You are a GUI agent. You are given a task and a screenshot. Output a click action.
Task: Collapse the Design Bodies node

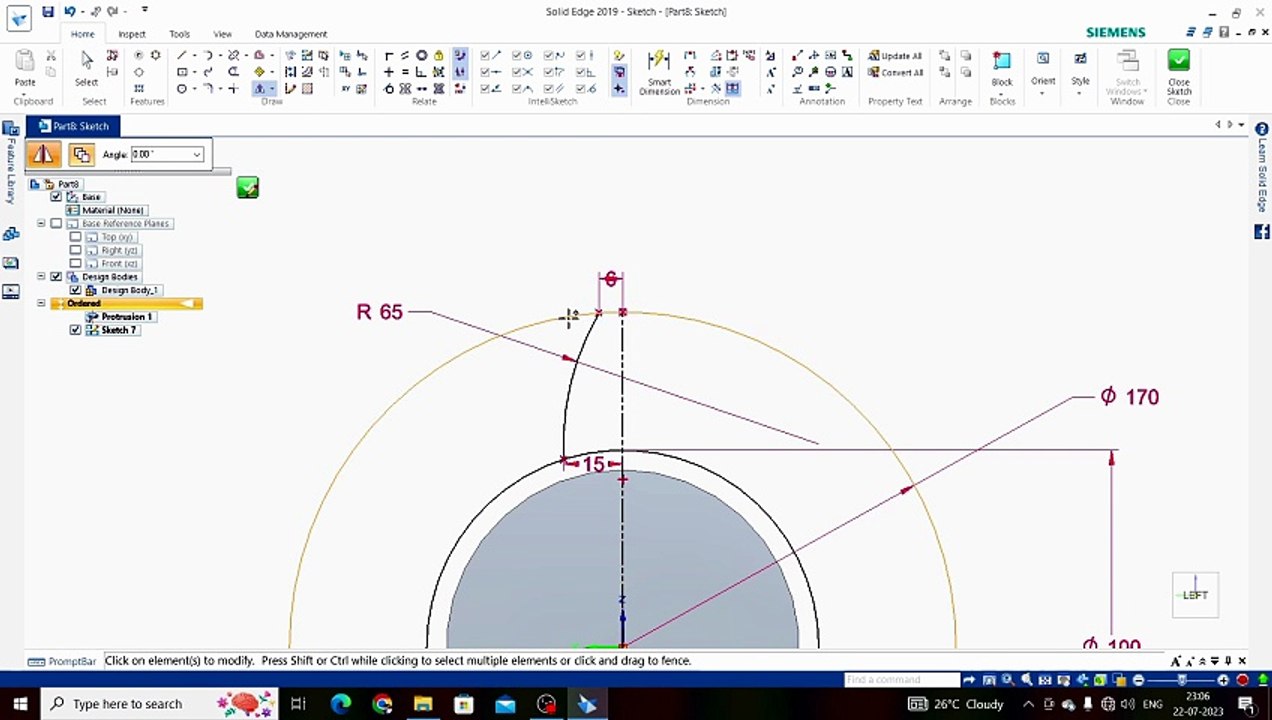pyautogui.click(x=41, y=277)
